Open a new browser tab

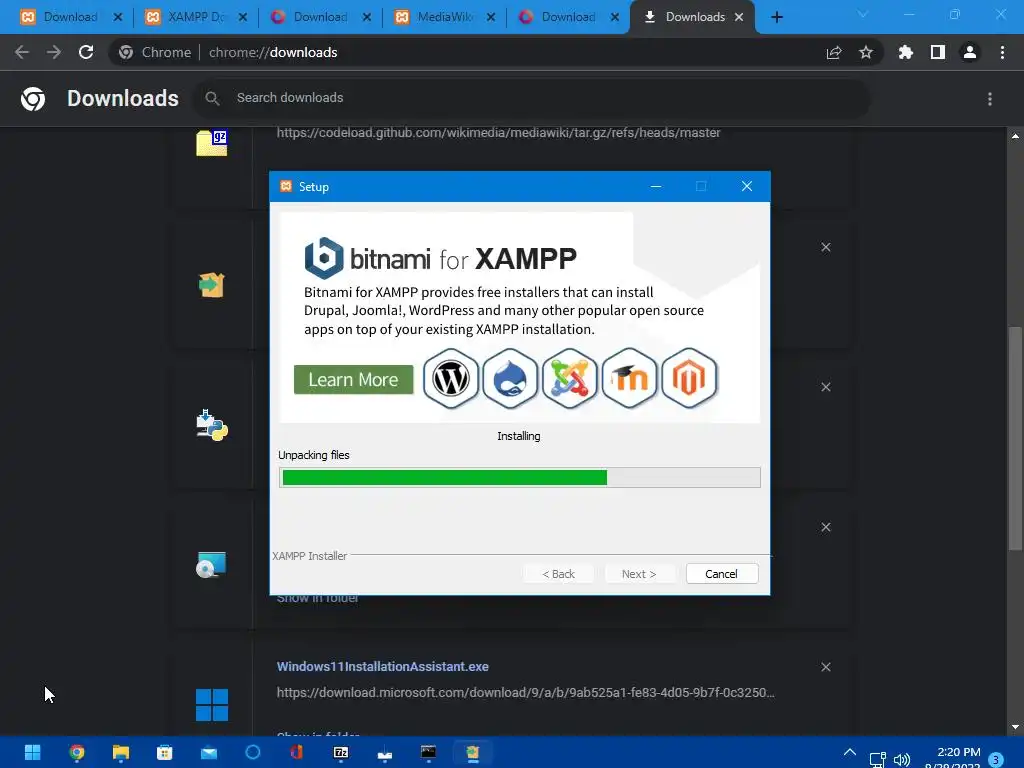[776, 17]
